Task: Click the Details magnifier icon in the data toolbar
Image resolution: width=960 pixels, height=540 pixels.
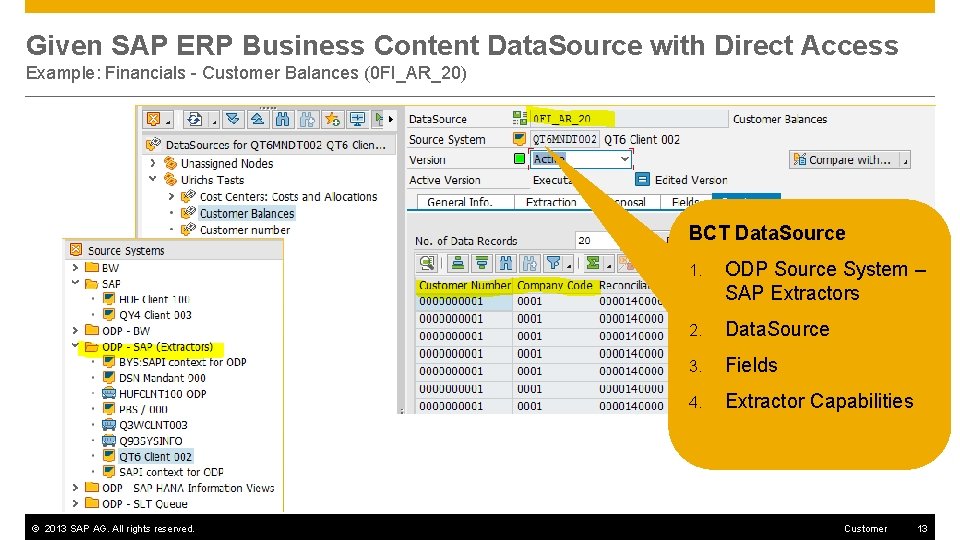Action: coord(427,263)
